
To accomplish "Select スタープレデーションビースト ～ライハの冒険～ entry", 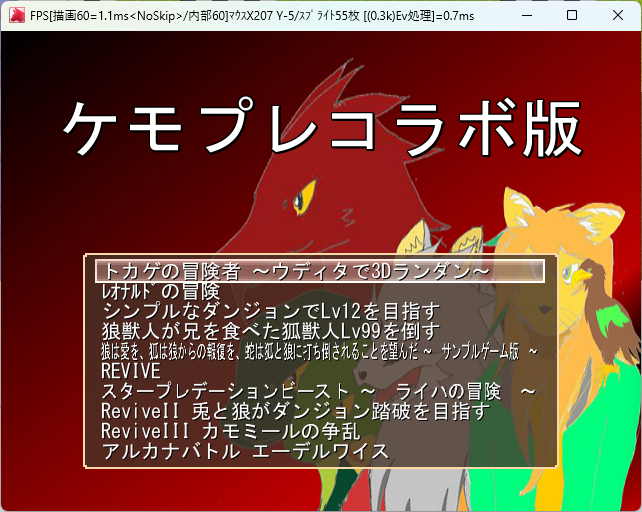I will point(318,391).
